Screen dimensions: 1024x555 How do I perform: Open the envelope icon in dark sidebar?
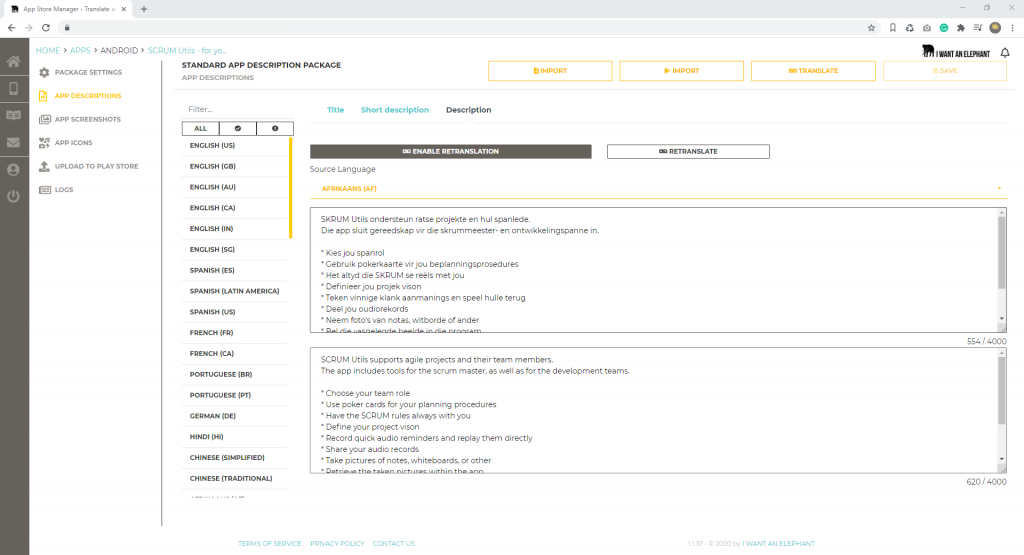click(14, 142)
